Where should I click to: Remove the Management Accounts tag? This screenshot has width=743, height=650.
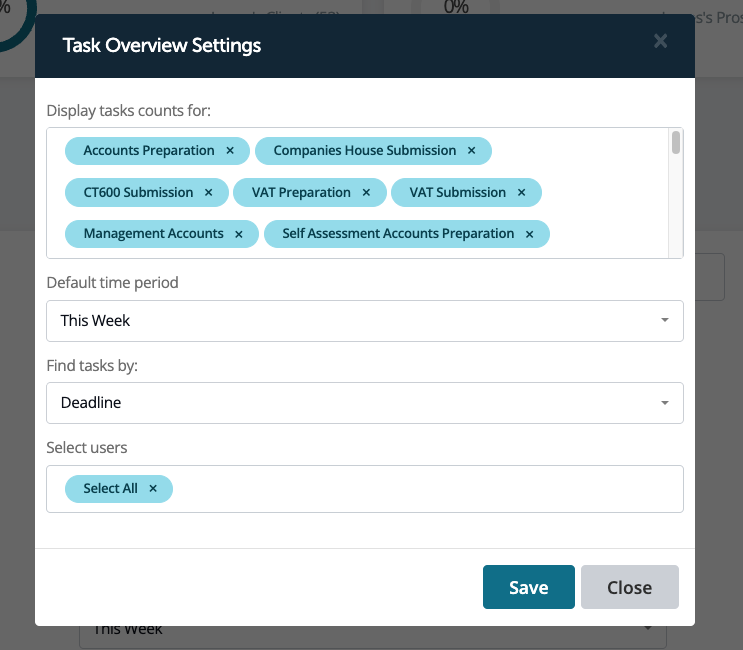239,234
